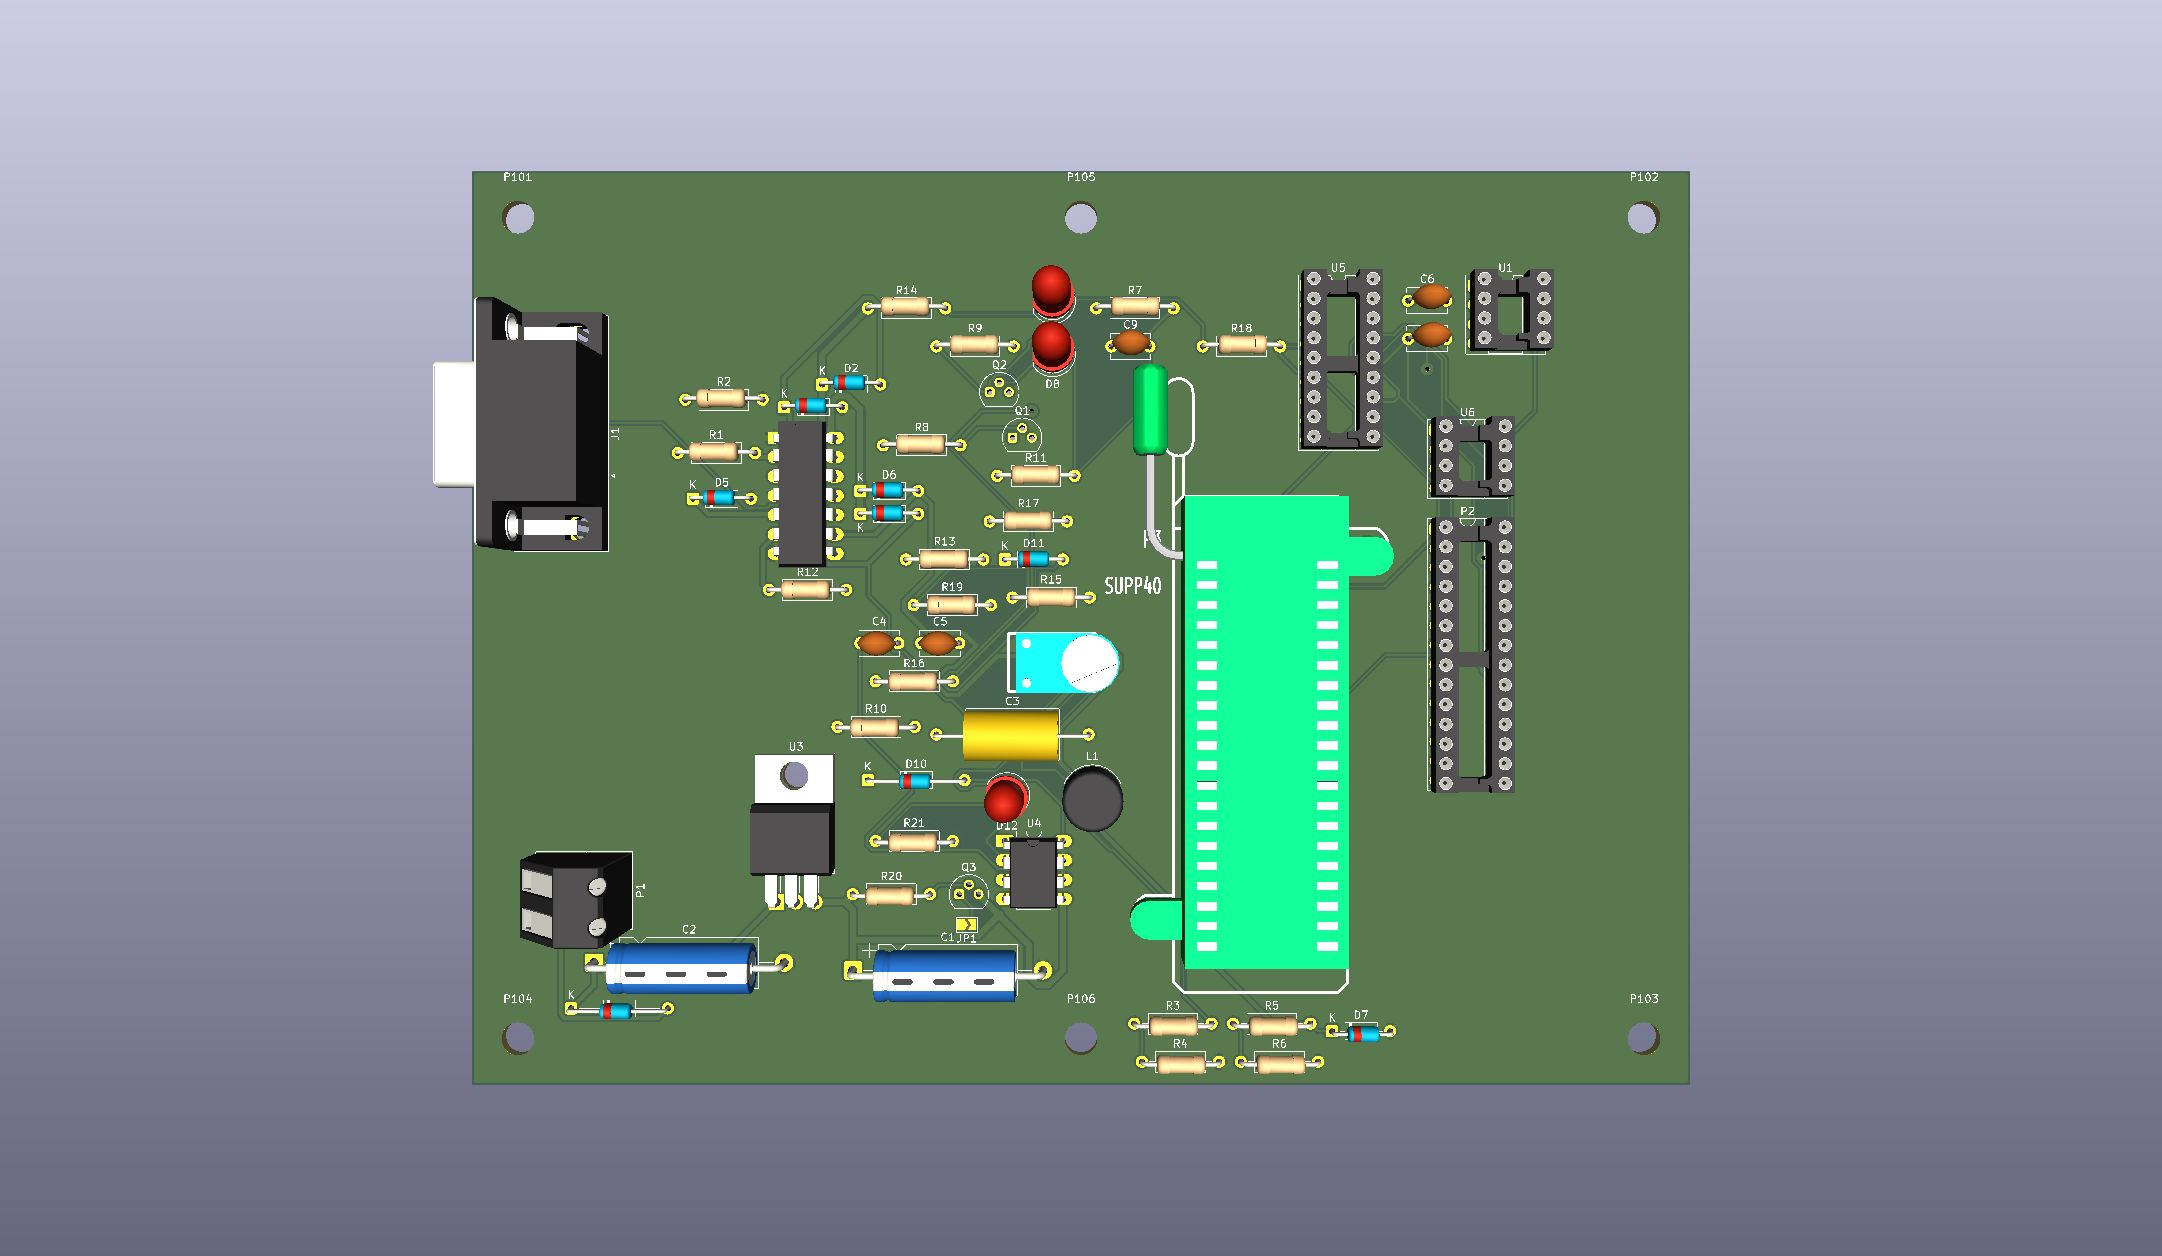Screen dimensions: 2162x1256
Task: Click transistor Q2
Action: click(999, 390)
